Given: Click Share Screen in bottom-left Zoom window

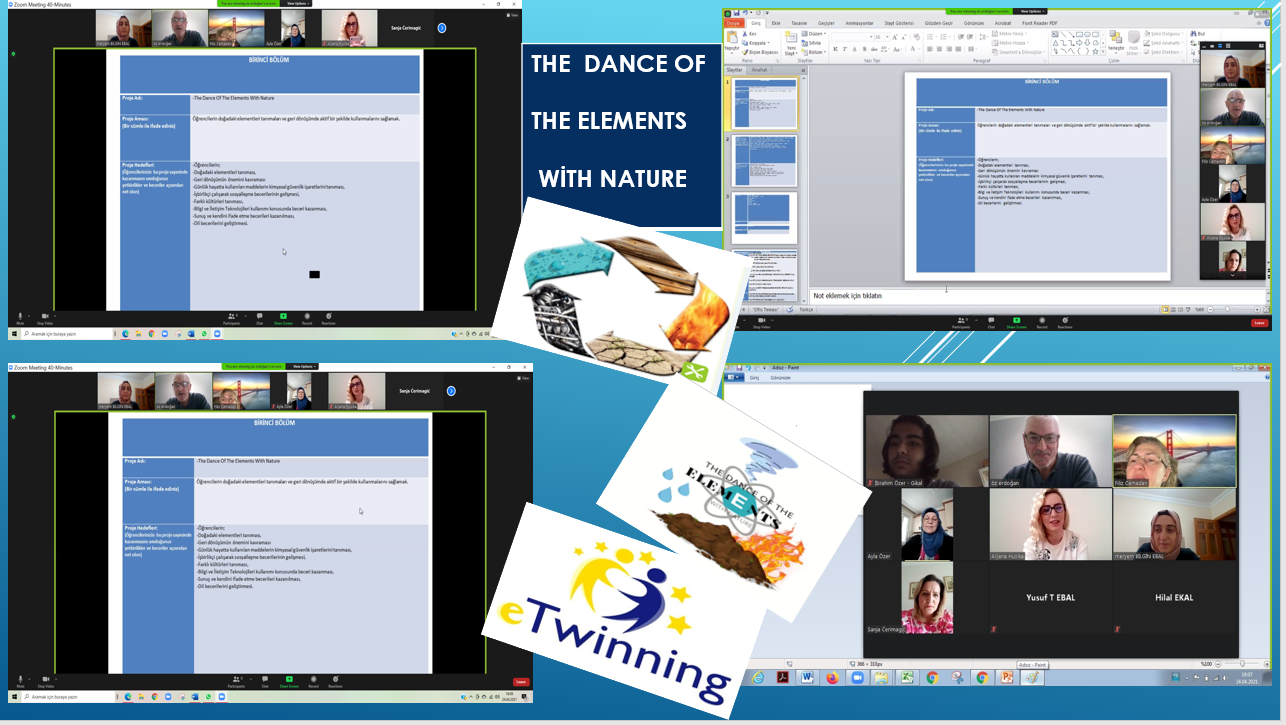Looking at the screenshot, I should coord(289,682).
